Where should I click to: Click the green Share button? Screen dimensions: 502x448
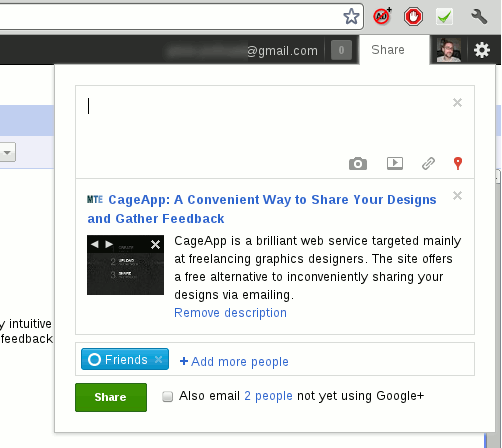click(x=111, y=397)
